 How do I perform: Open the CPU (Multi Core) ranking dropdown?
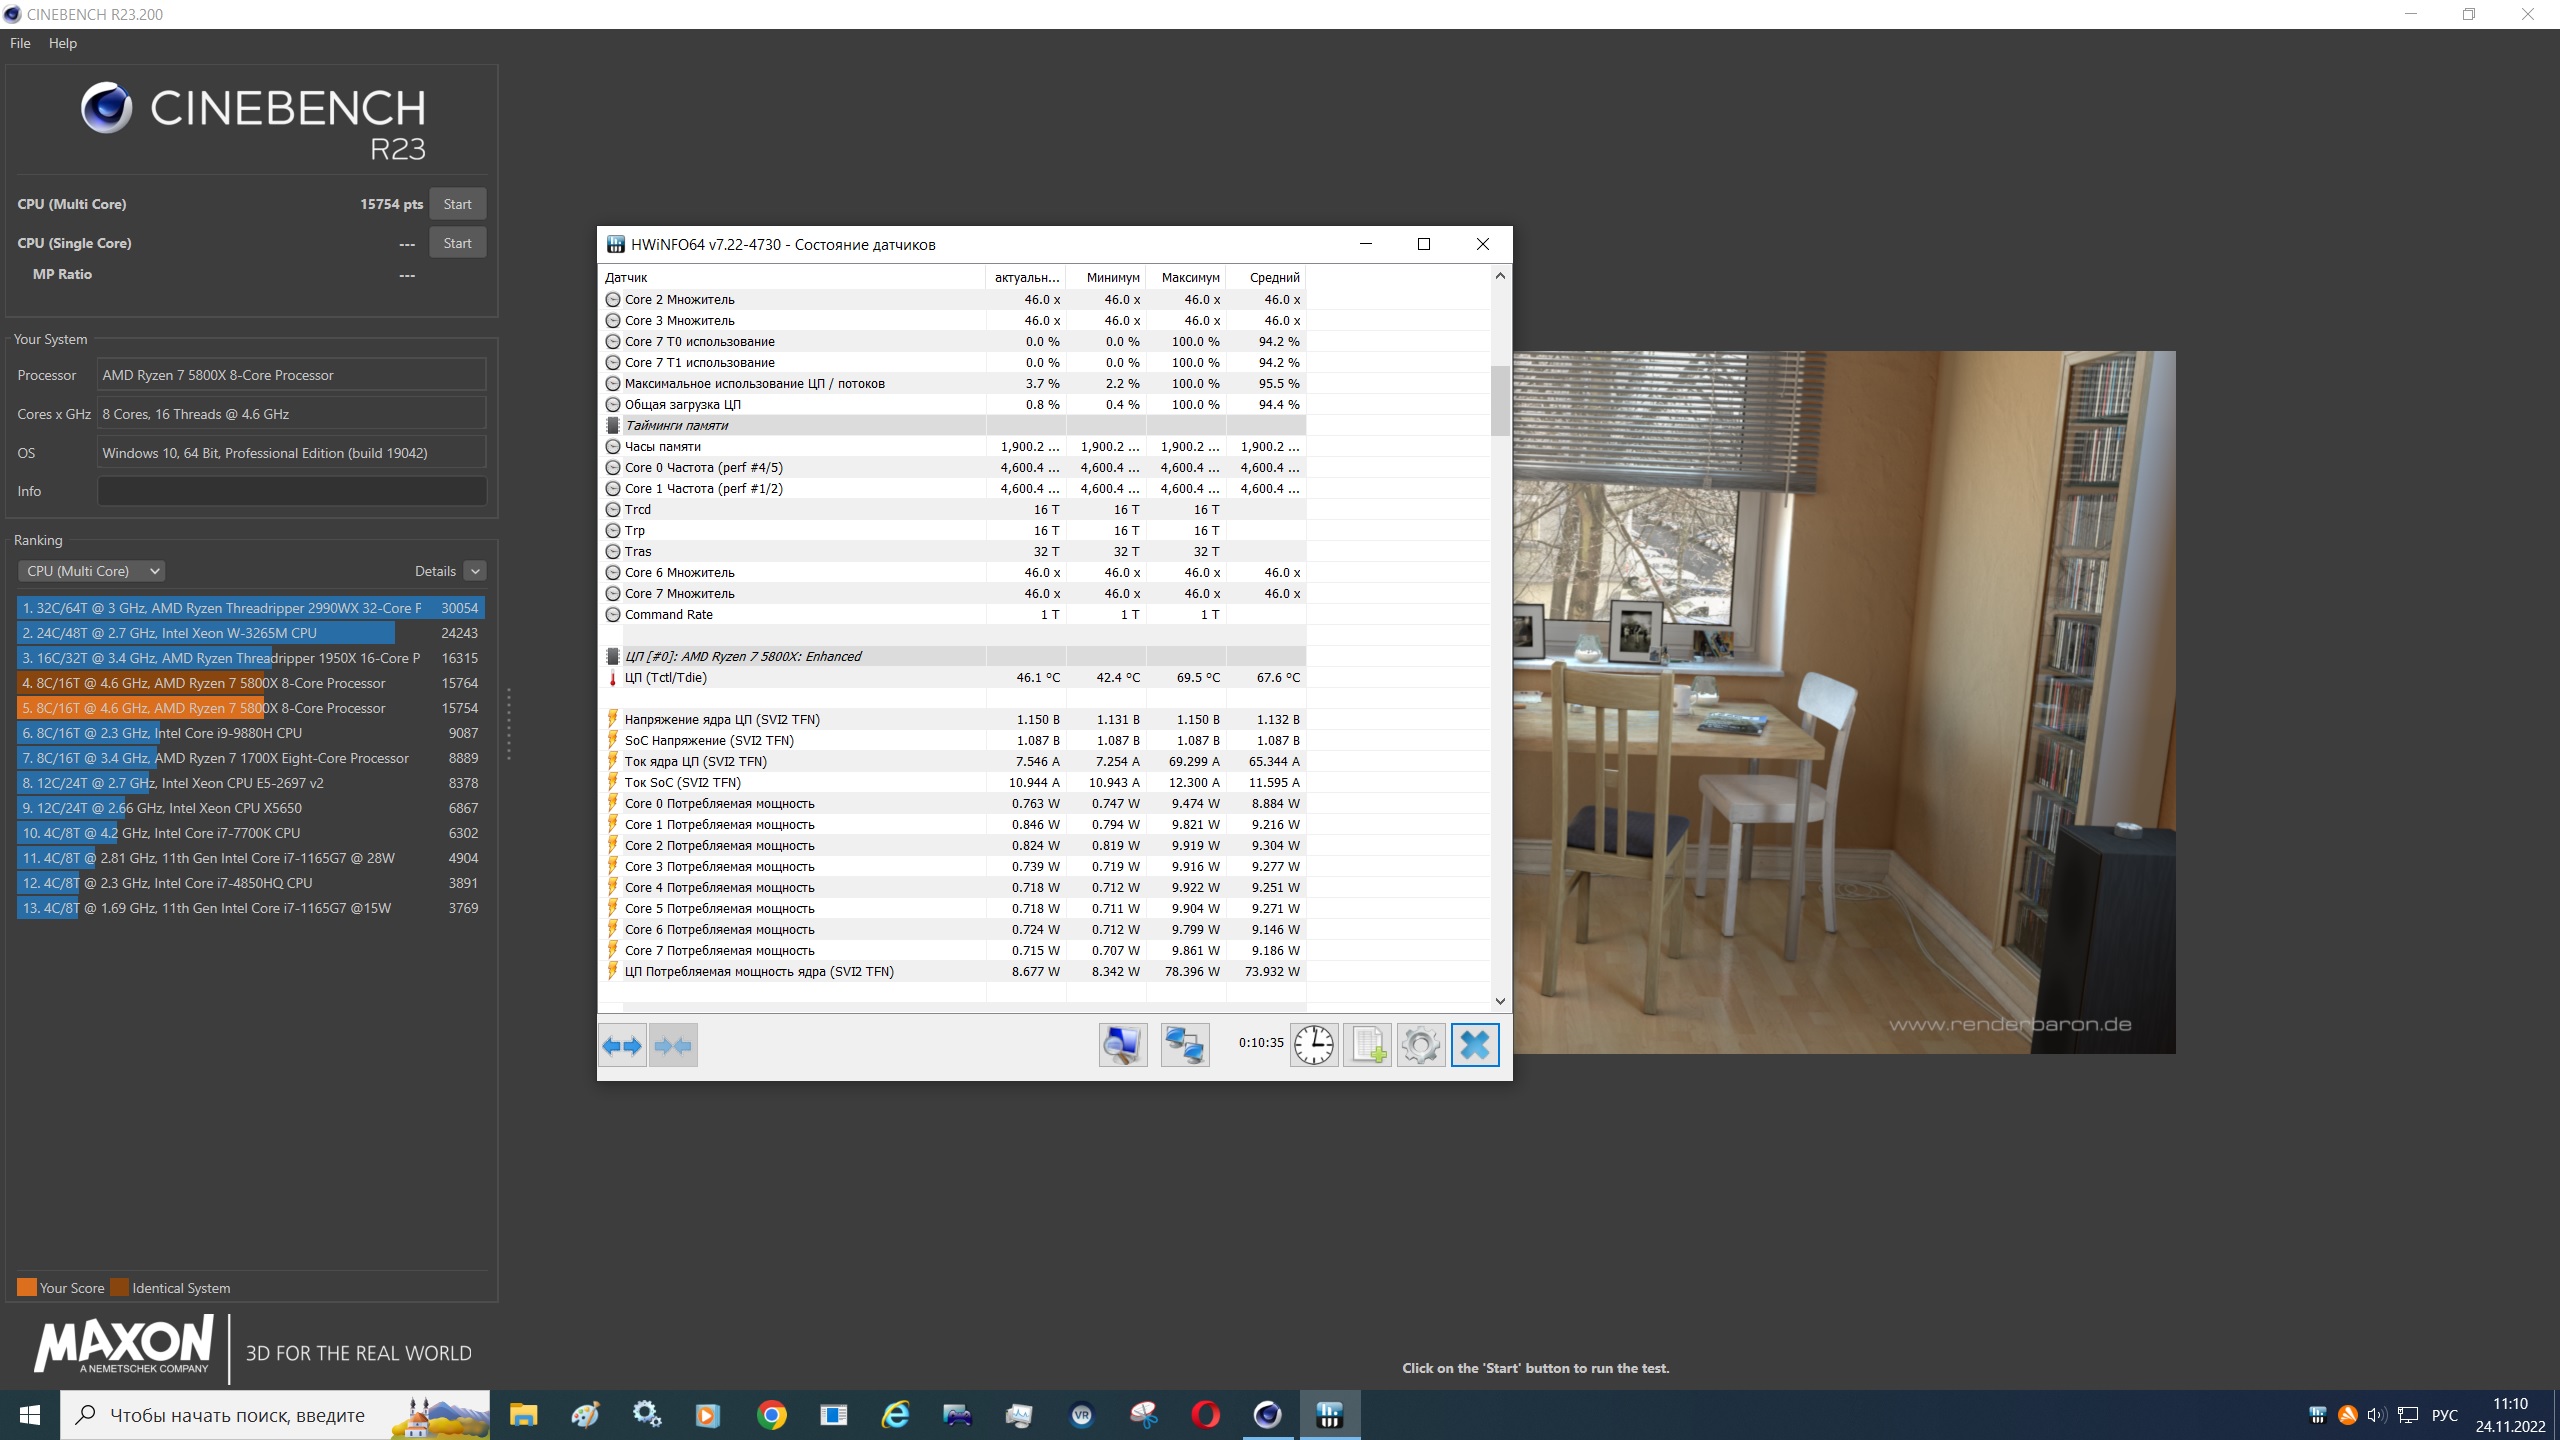(x=91, y=571)
